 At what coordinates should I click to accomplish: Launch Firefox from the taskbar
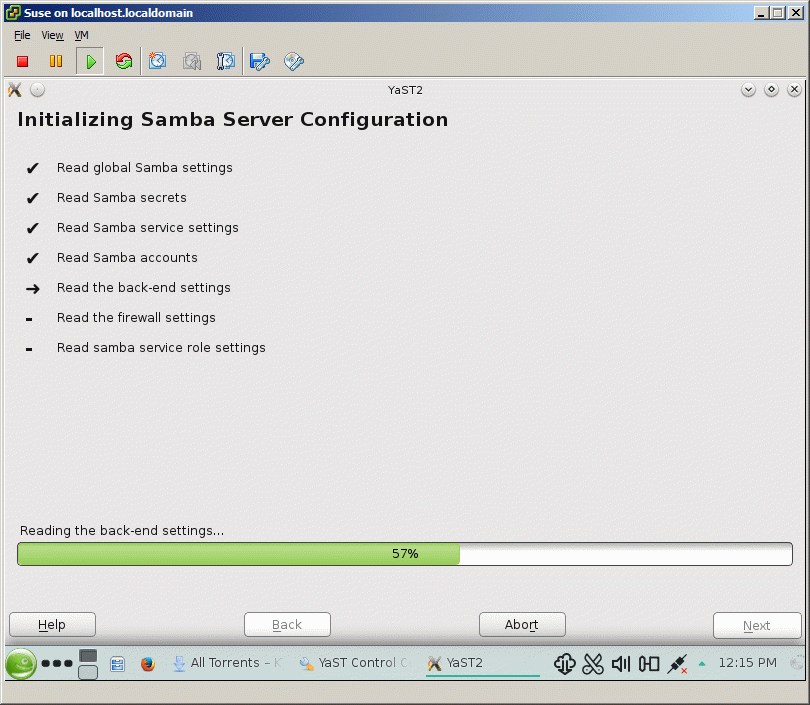coord(148,664)
